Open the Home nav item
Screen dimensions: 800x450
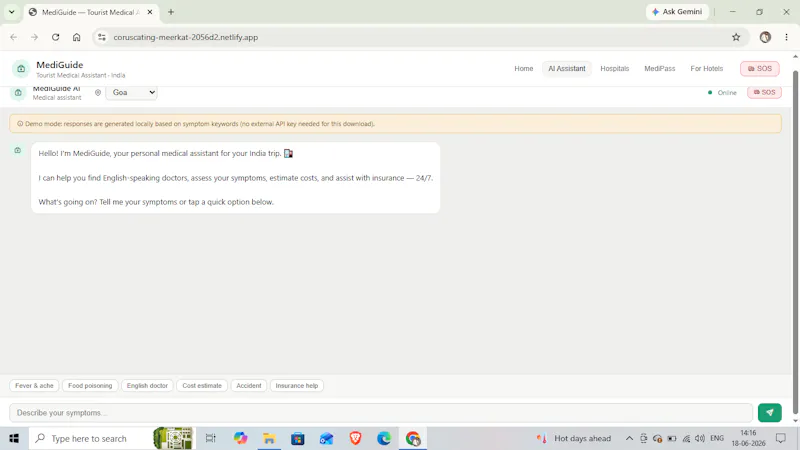523,68
